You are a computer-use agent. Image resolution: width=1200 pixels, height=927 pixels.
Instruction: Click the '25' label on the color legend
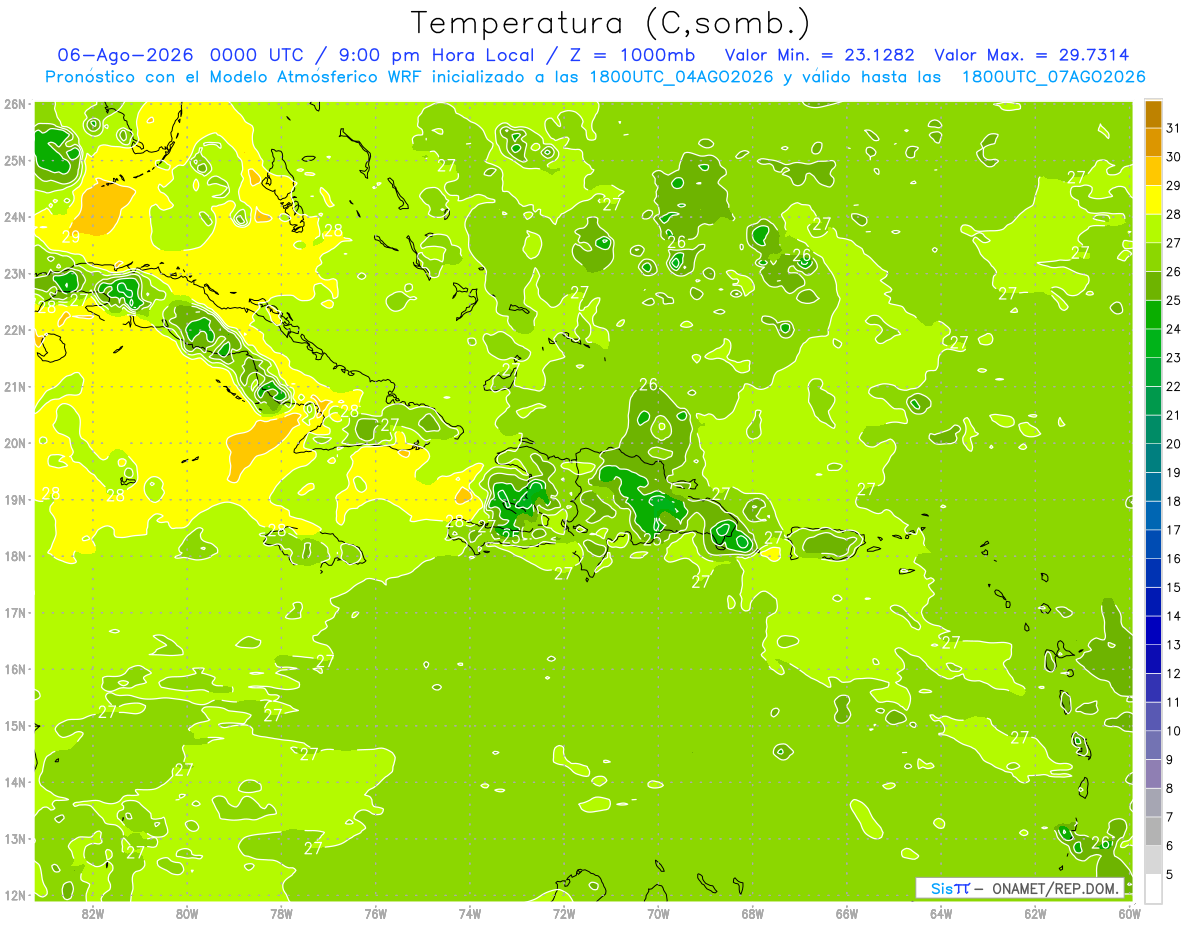[x=1173, y=300]
